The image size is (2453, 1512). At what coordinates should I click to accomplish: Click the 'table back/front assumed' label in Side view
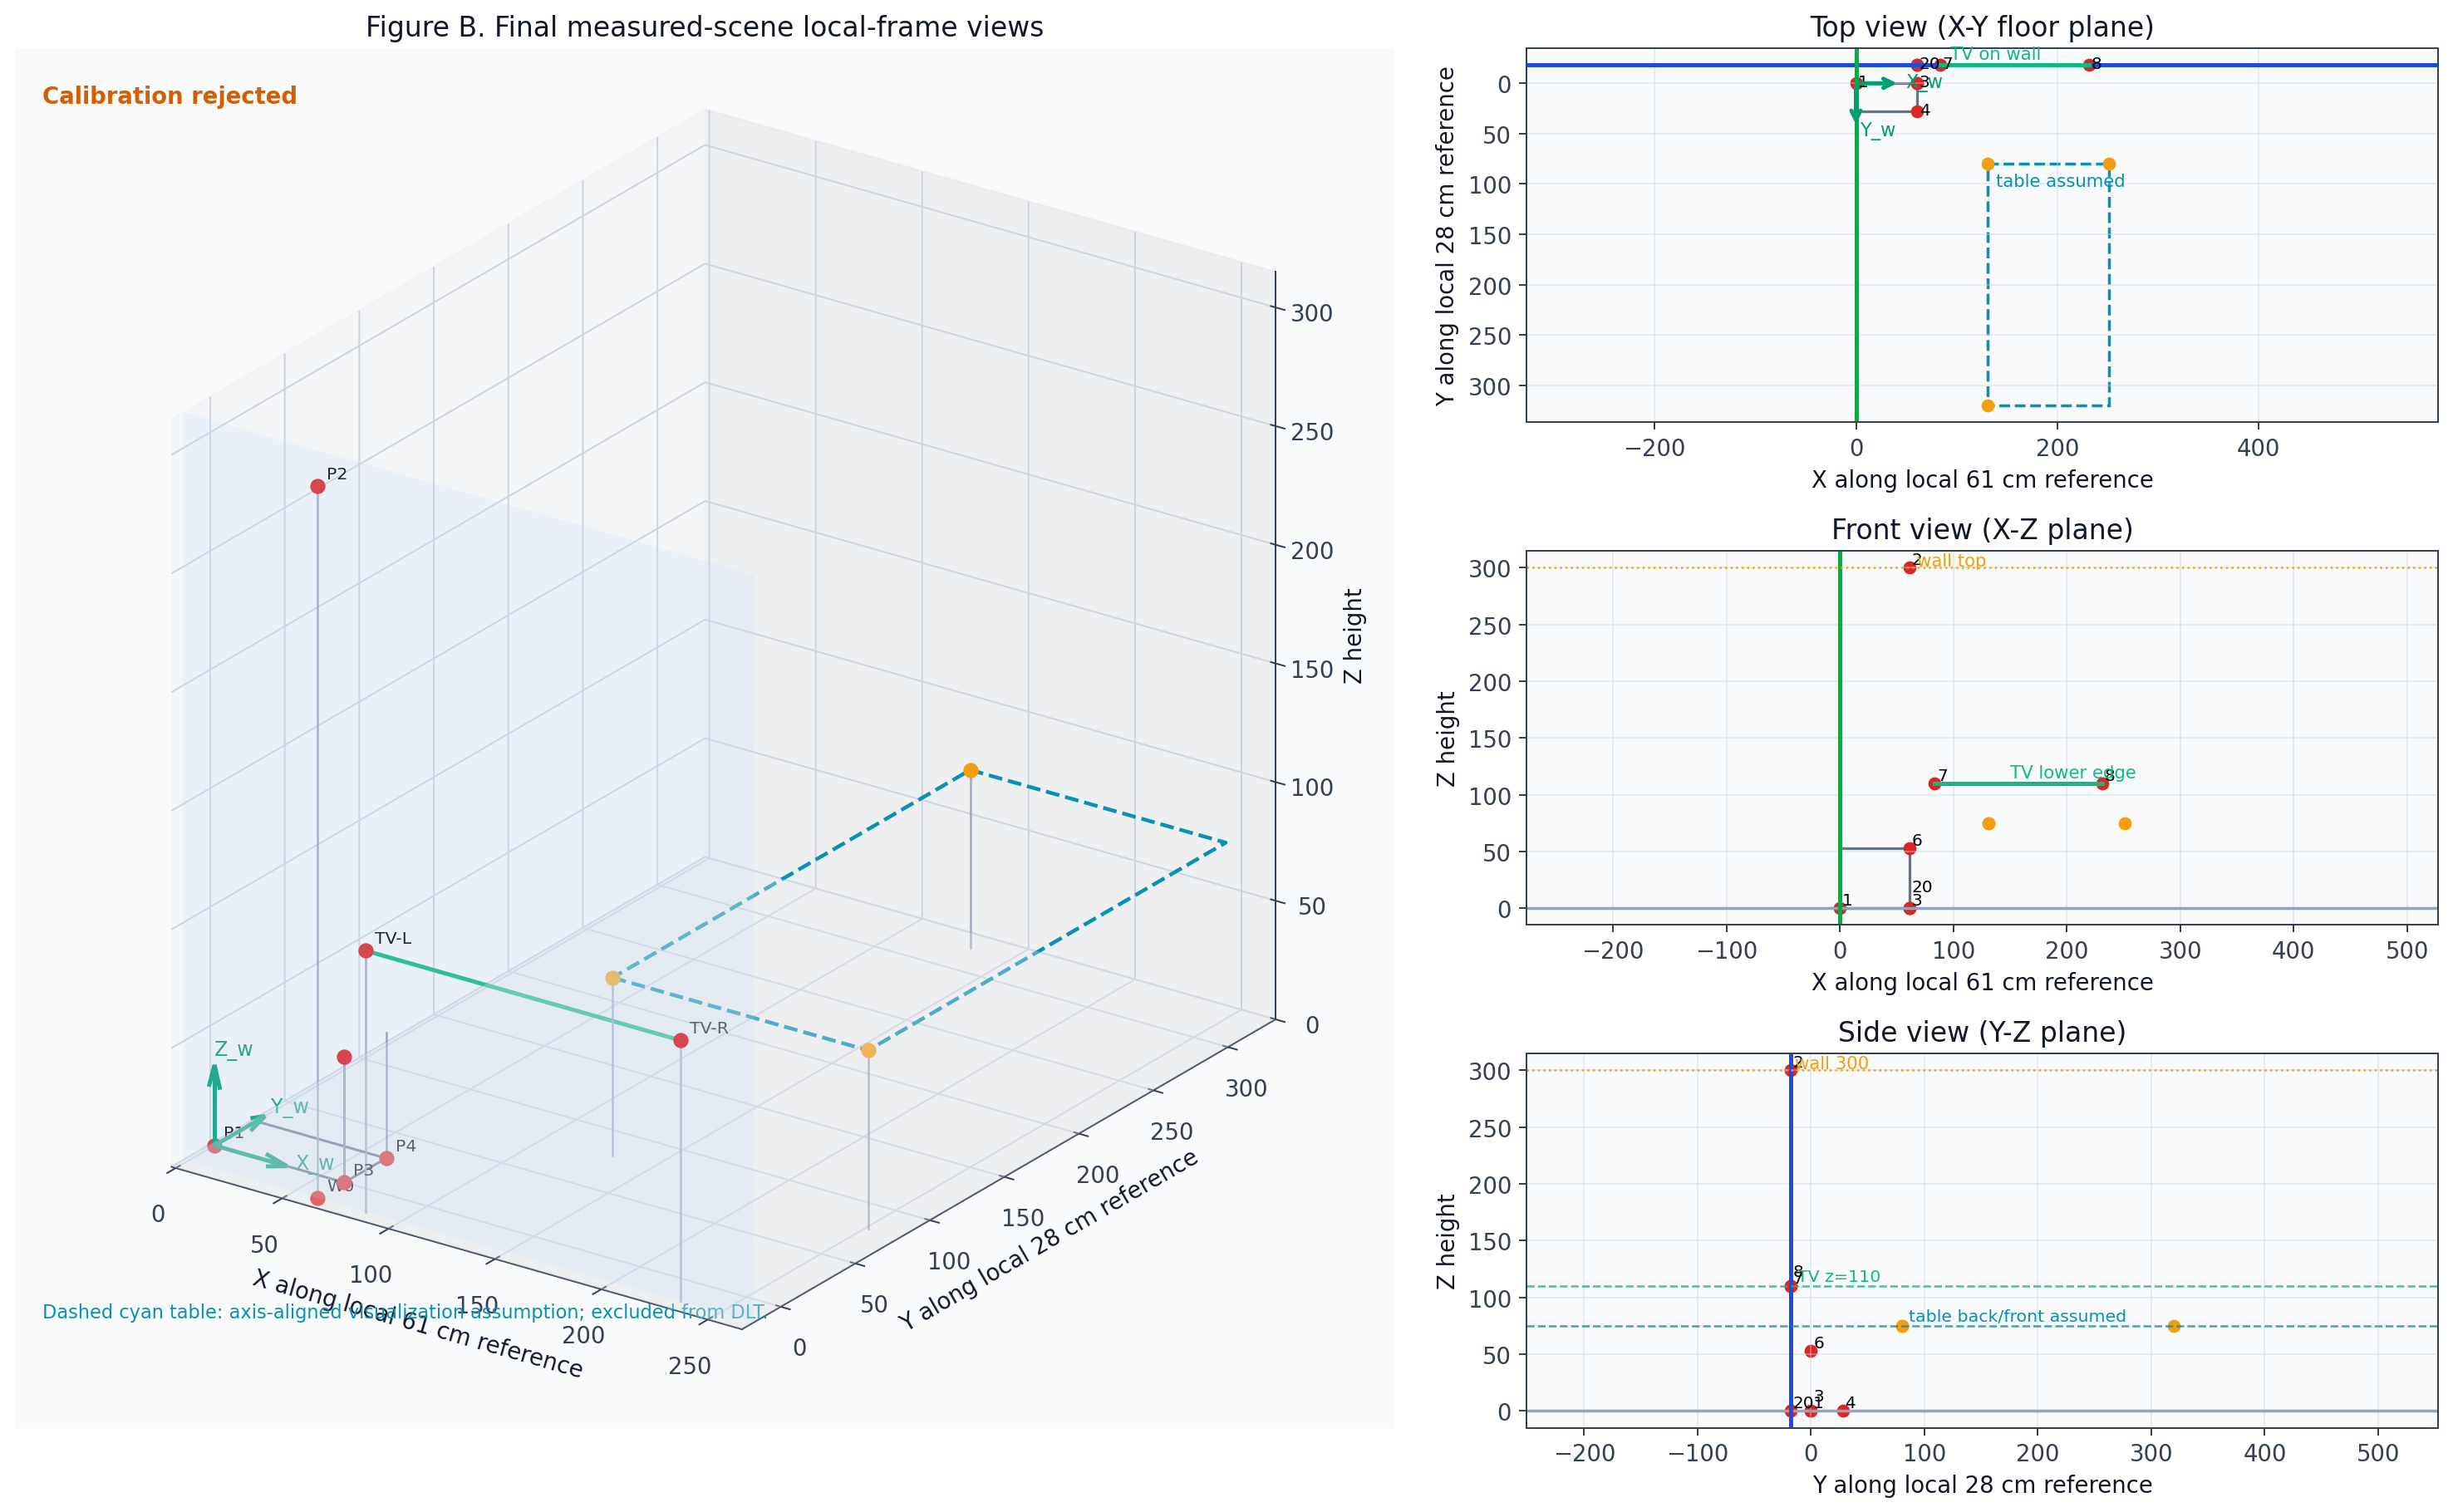click(x=2017, y=1316)
